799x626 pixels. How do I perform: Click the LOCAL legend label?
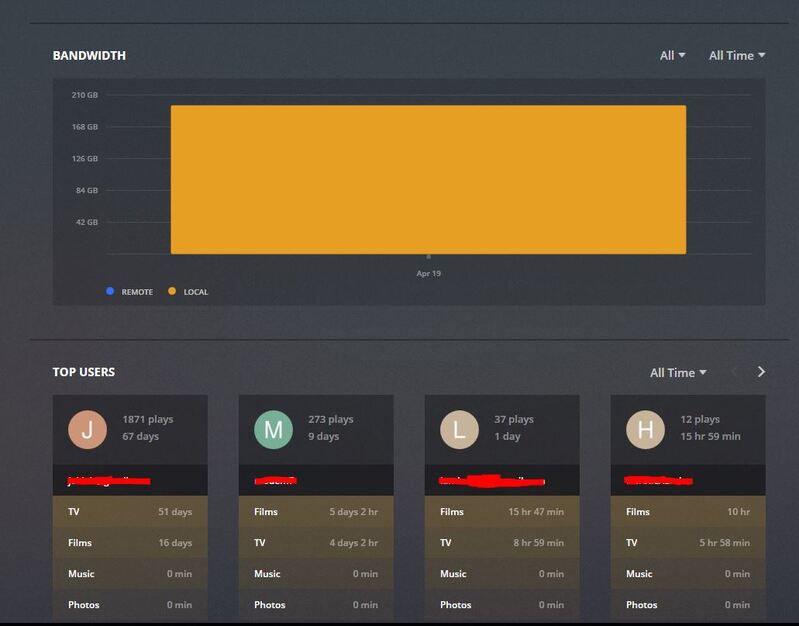pyautogui.click(x=196, y=292)
